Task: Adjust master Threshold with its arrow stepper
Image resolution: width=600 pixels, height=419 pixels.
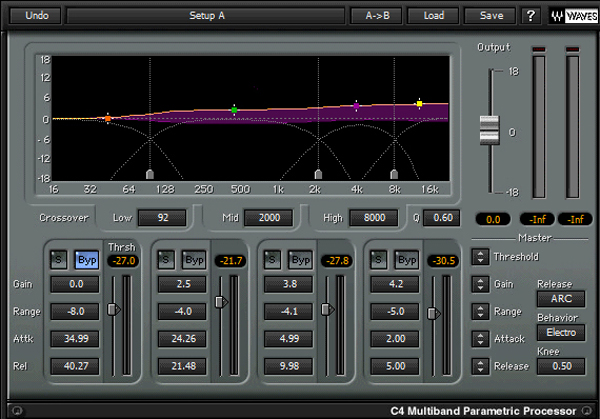Action: pos(481,257)
